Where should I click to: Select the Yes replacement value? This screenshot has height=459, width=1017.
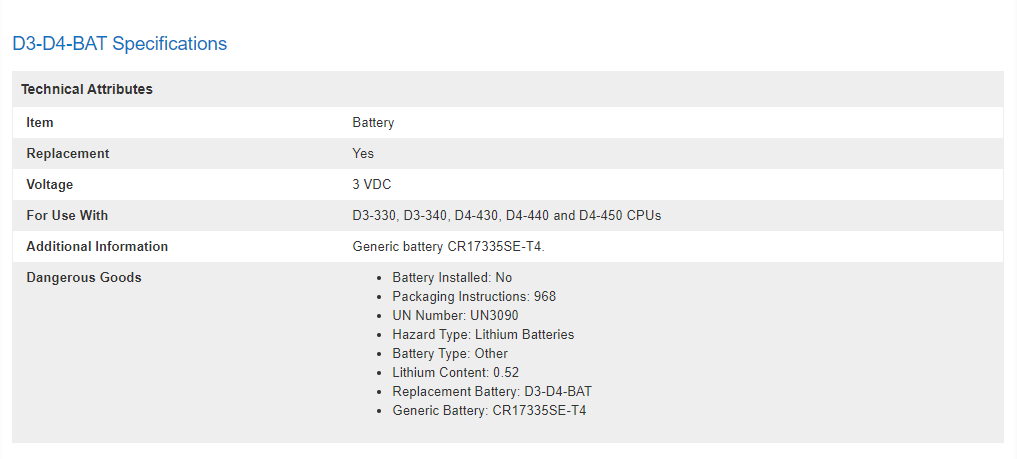[363, 154]
